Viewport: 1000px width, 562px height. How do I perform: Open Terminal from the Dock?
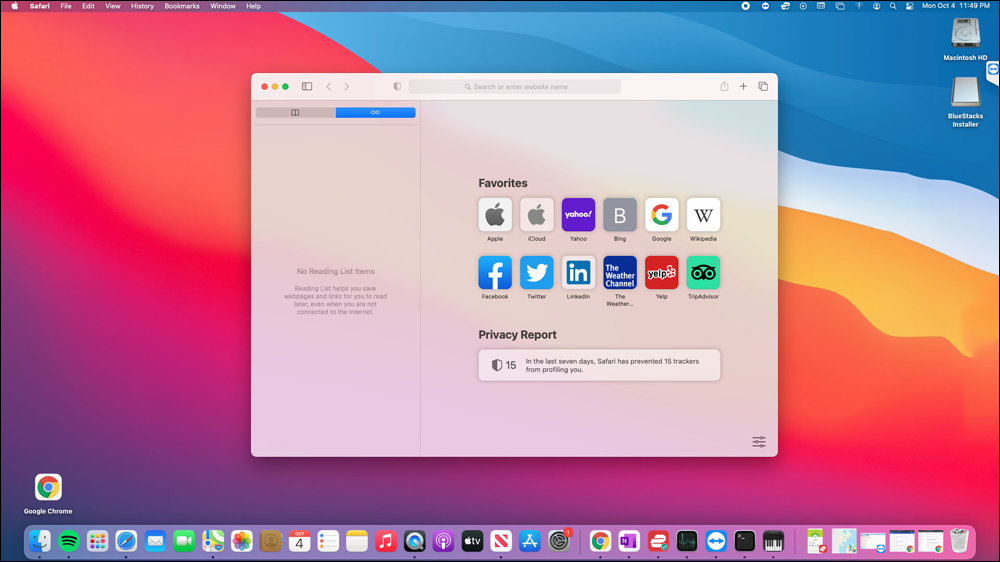pos(744,541)
